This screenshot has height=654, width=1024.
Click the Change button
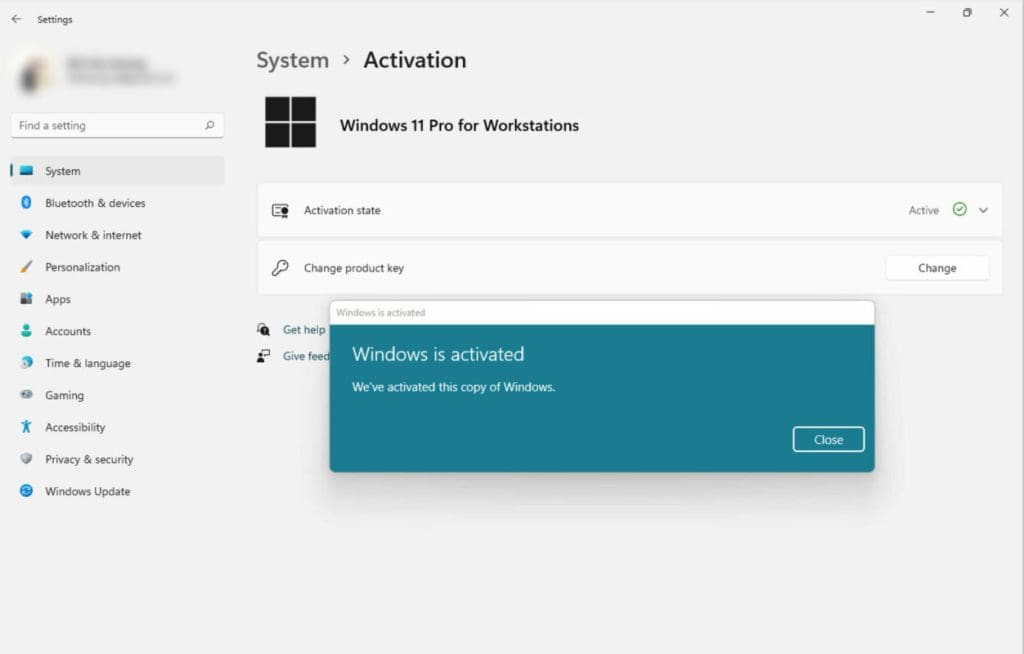point(937,268)
